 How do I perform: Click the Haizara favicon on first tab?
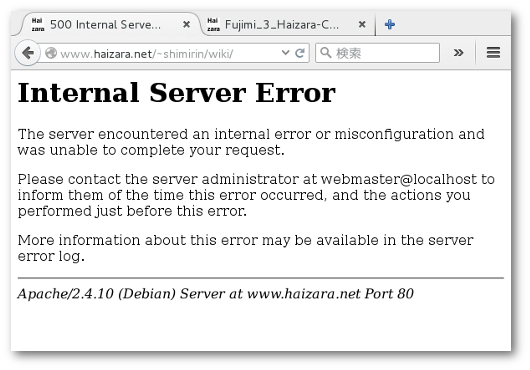pos(38,25)
